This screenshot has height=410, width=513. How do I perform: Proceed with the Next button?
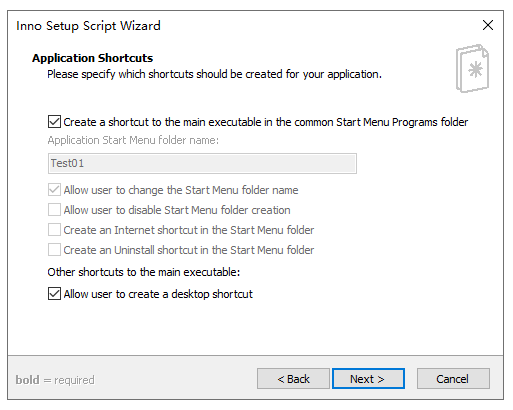[x=368, y=379]
